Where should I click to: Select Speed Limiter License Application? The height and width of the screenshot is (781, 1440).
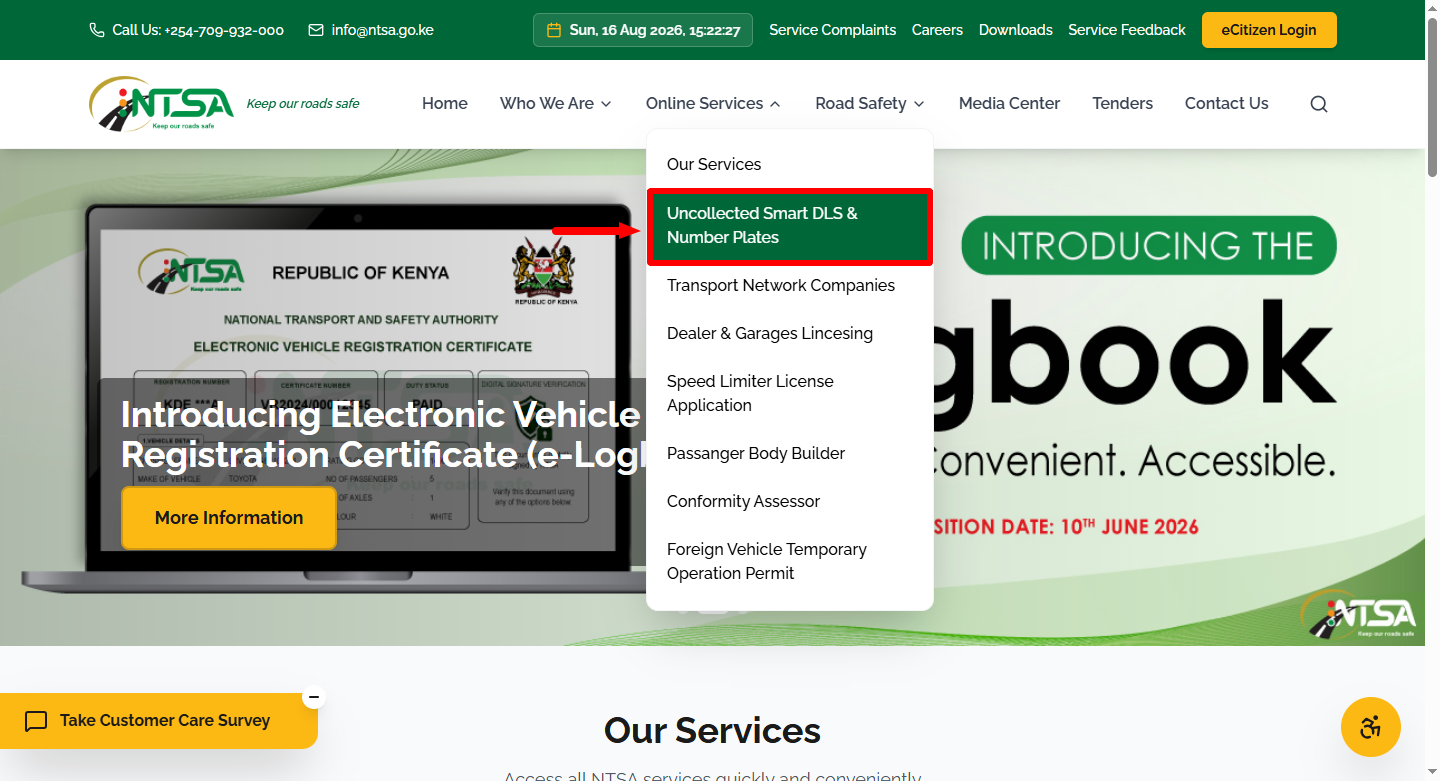(790, 394)
